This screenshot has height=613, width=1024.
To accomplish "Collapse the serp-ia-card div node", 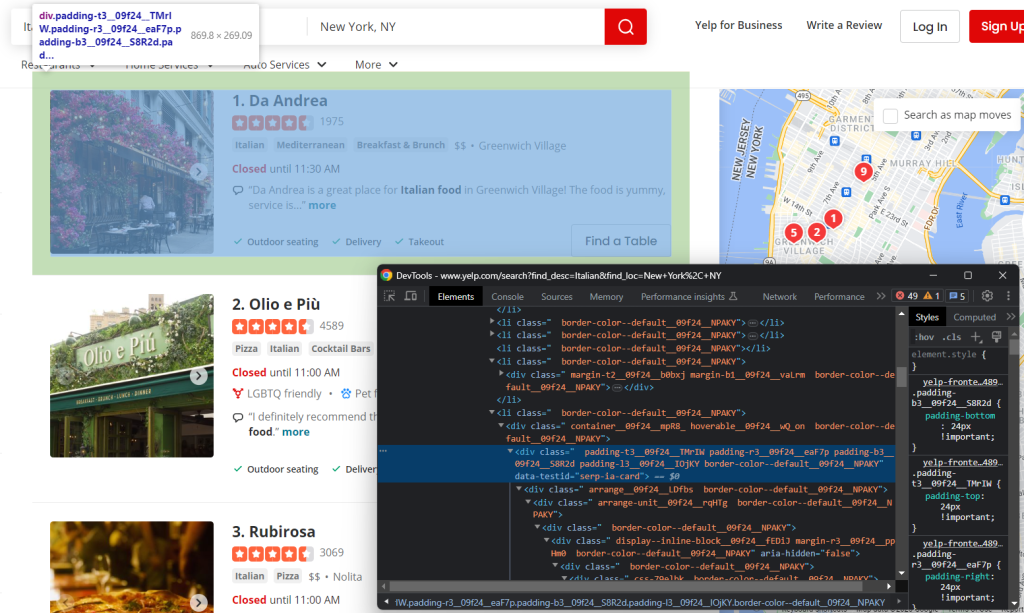I will (x=512, y=451).
